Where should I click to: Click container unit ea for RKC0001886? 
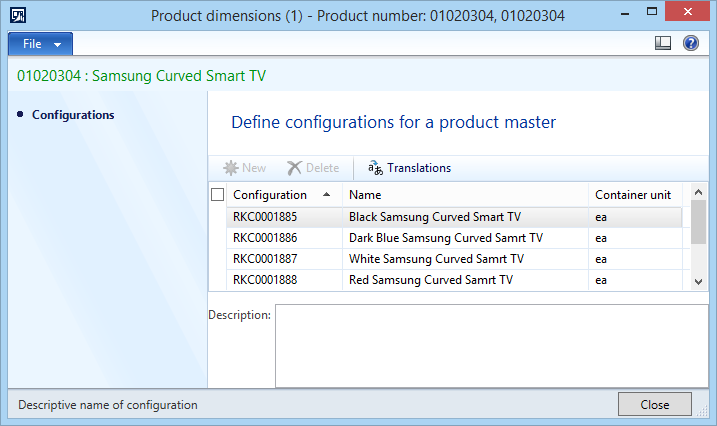635,238
